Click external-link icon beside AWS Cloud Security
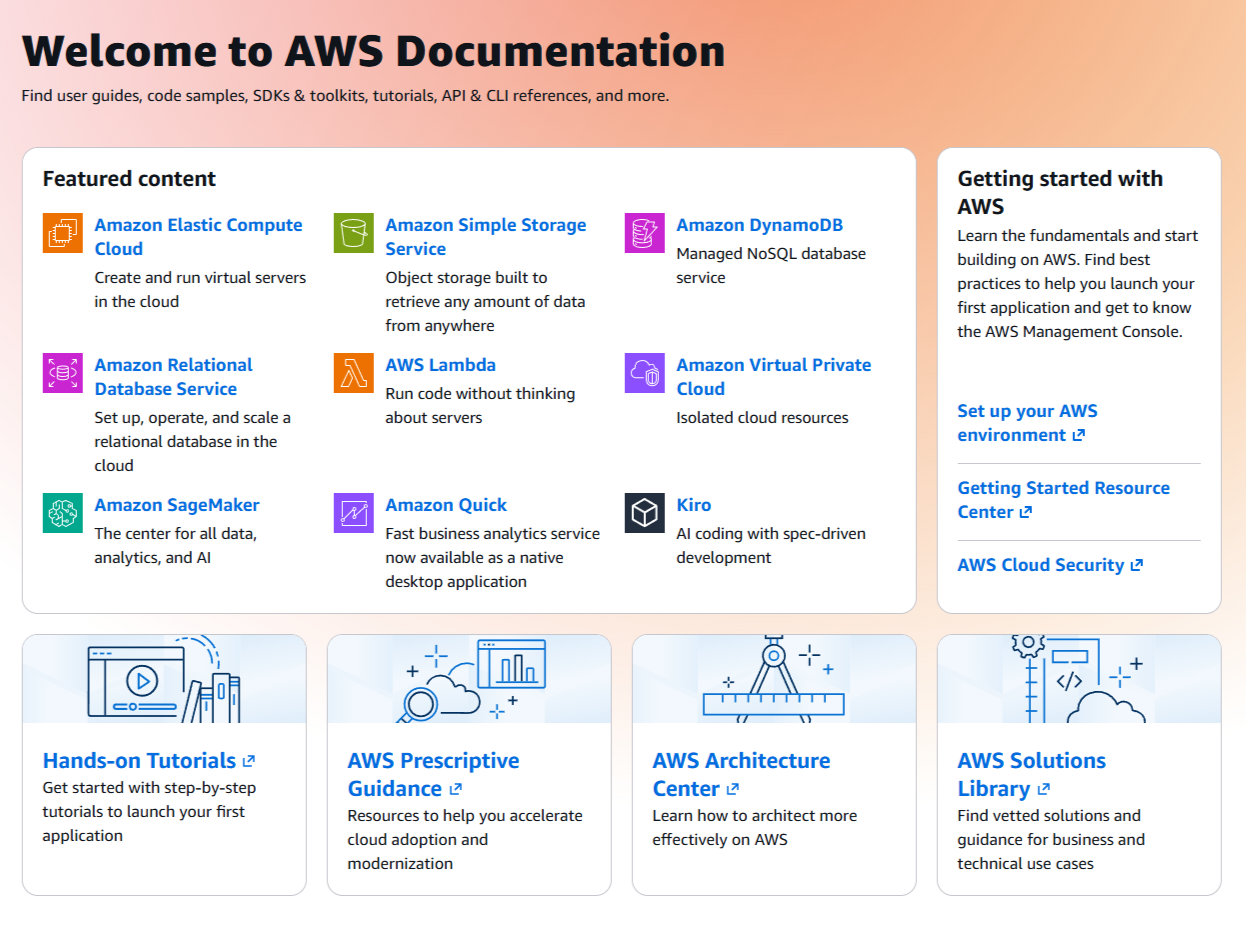Viewport: 1246px width, 935px height. [1137, 566]
